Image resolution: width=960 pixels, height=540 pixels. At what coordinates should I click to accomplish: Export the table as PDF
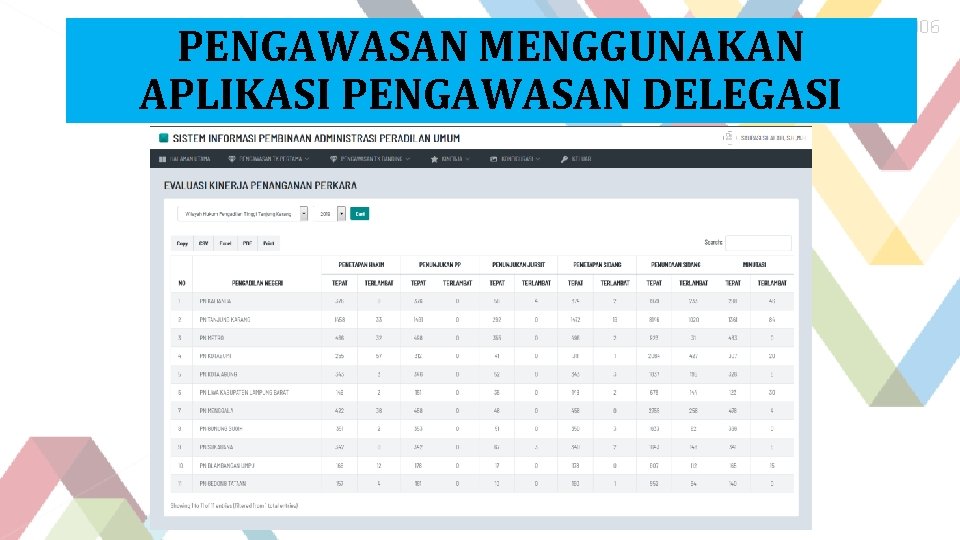point(247,243)
